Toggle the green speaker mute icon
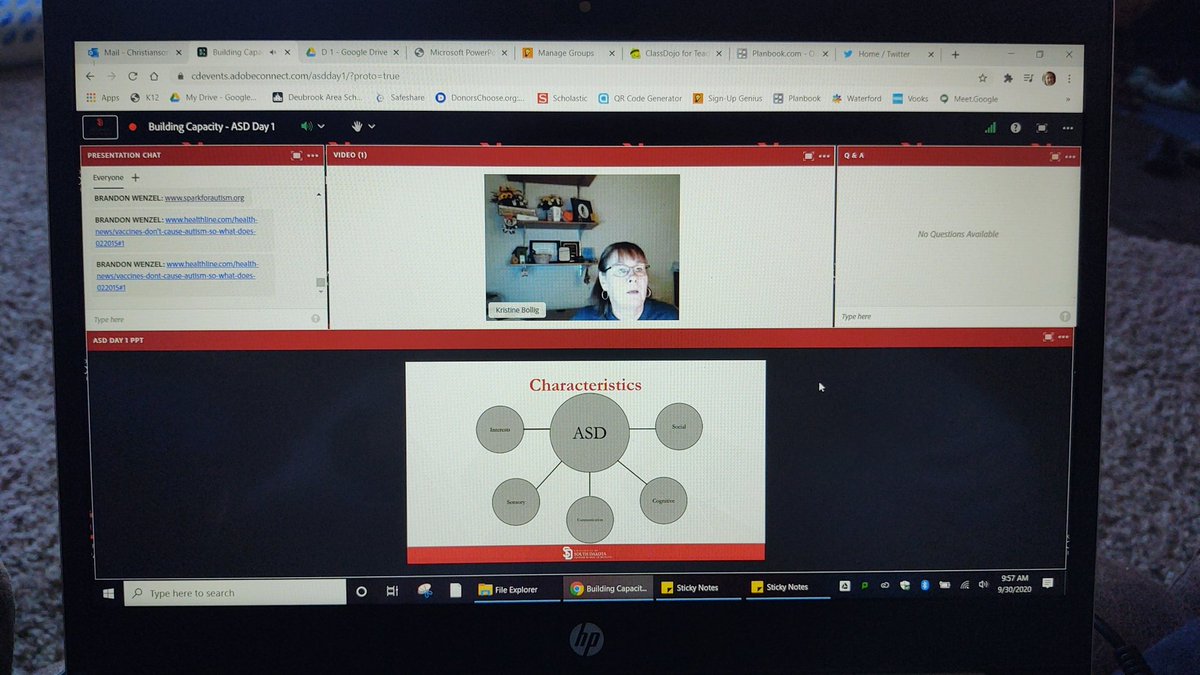1200x675 pixels. [307, 127]
